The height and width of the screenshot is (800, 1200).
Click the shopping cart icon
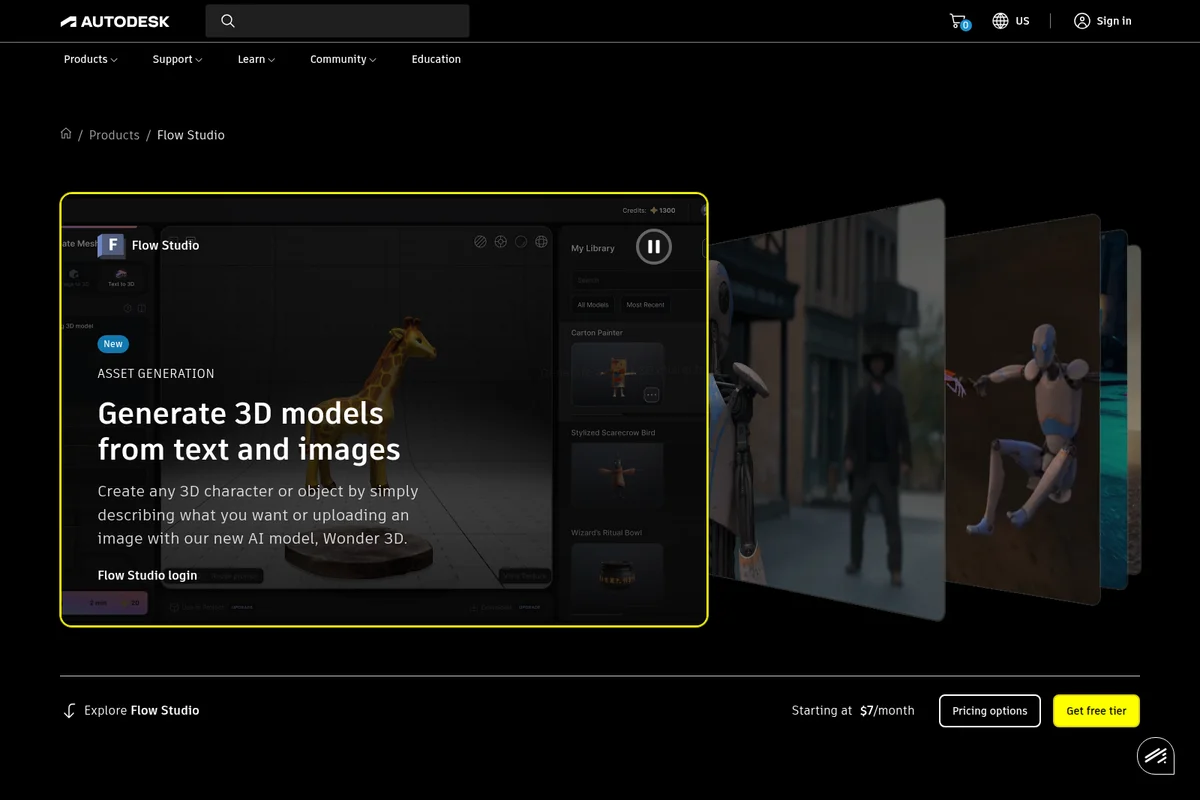pos(956,20)
